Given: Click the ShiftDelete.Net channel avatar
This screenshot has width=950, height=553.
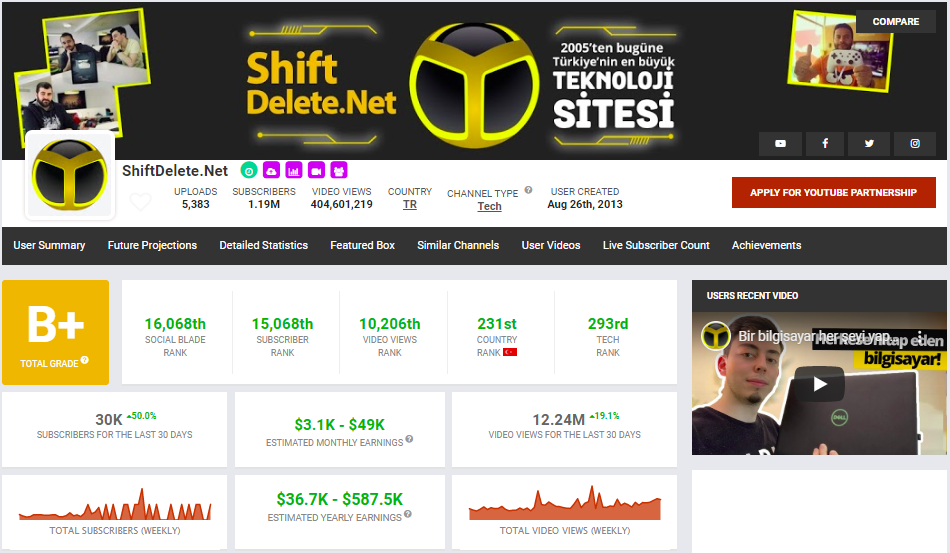Looking at the screenshot, I should 70,177.
